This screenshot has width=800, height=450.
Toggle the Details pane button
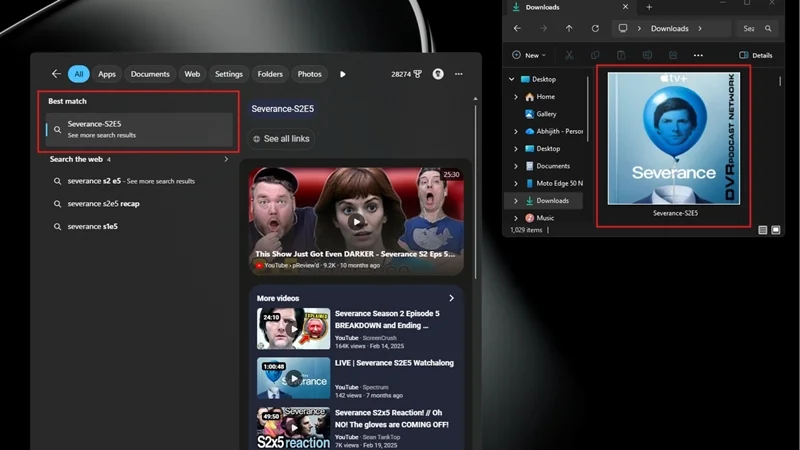756,55
